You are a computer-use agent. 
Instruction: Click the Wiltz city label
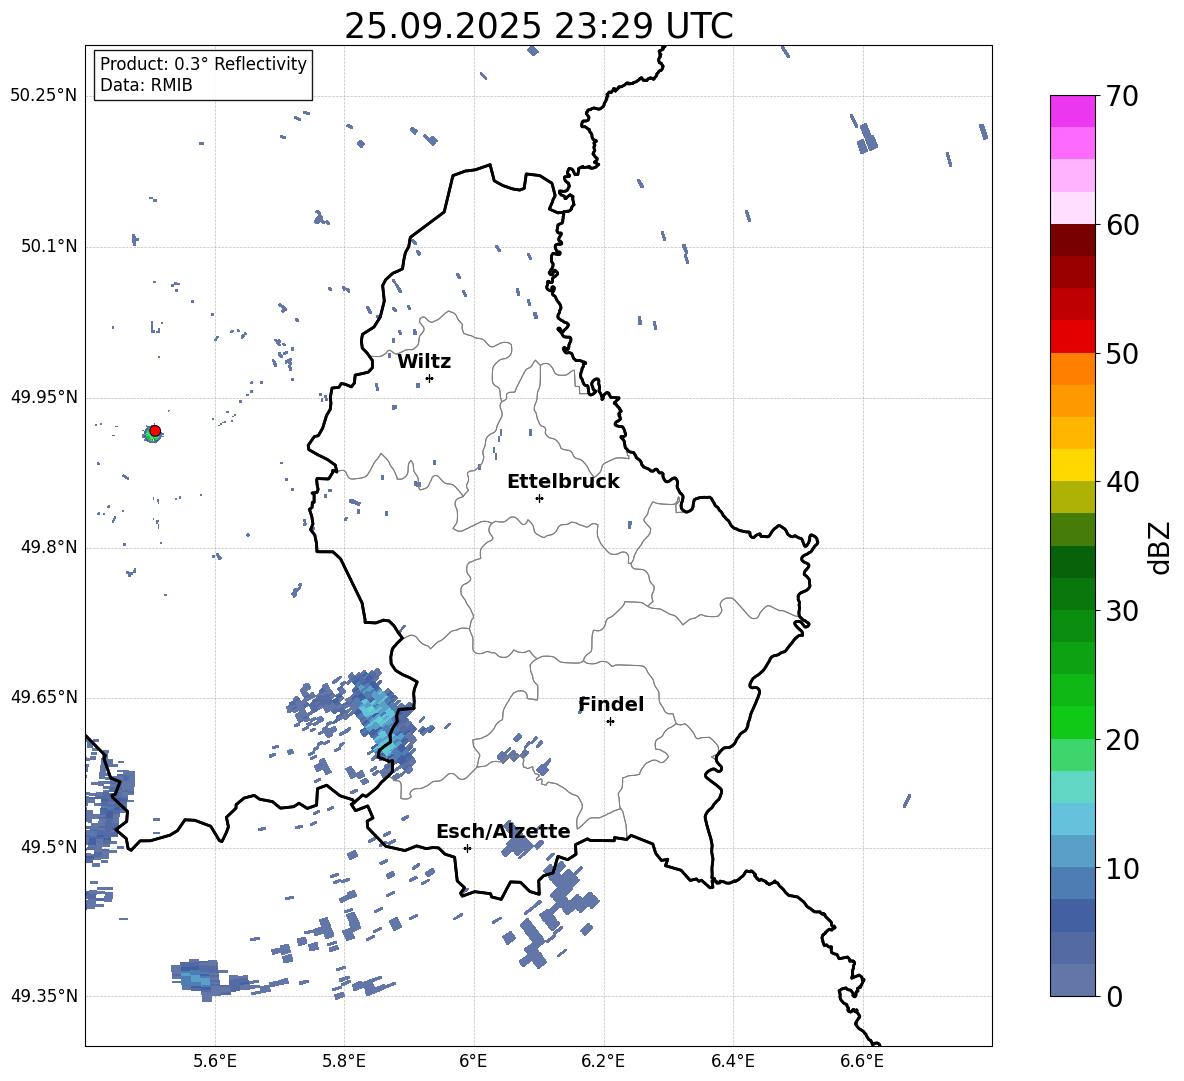coord(424,362)
